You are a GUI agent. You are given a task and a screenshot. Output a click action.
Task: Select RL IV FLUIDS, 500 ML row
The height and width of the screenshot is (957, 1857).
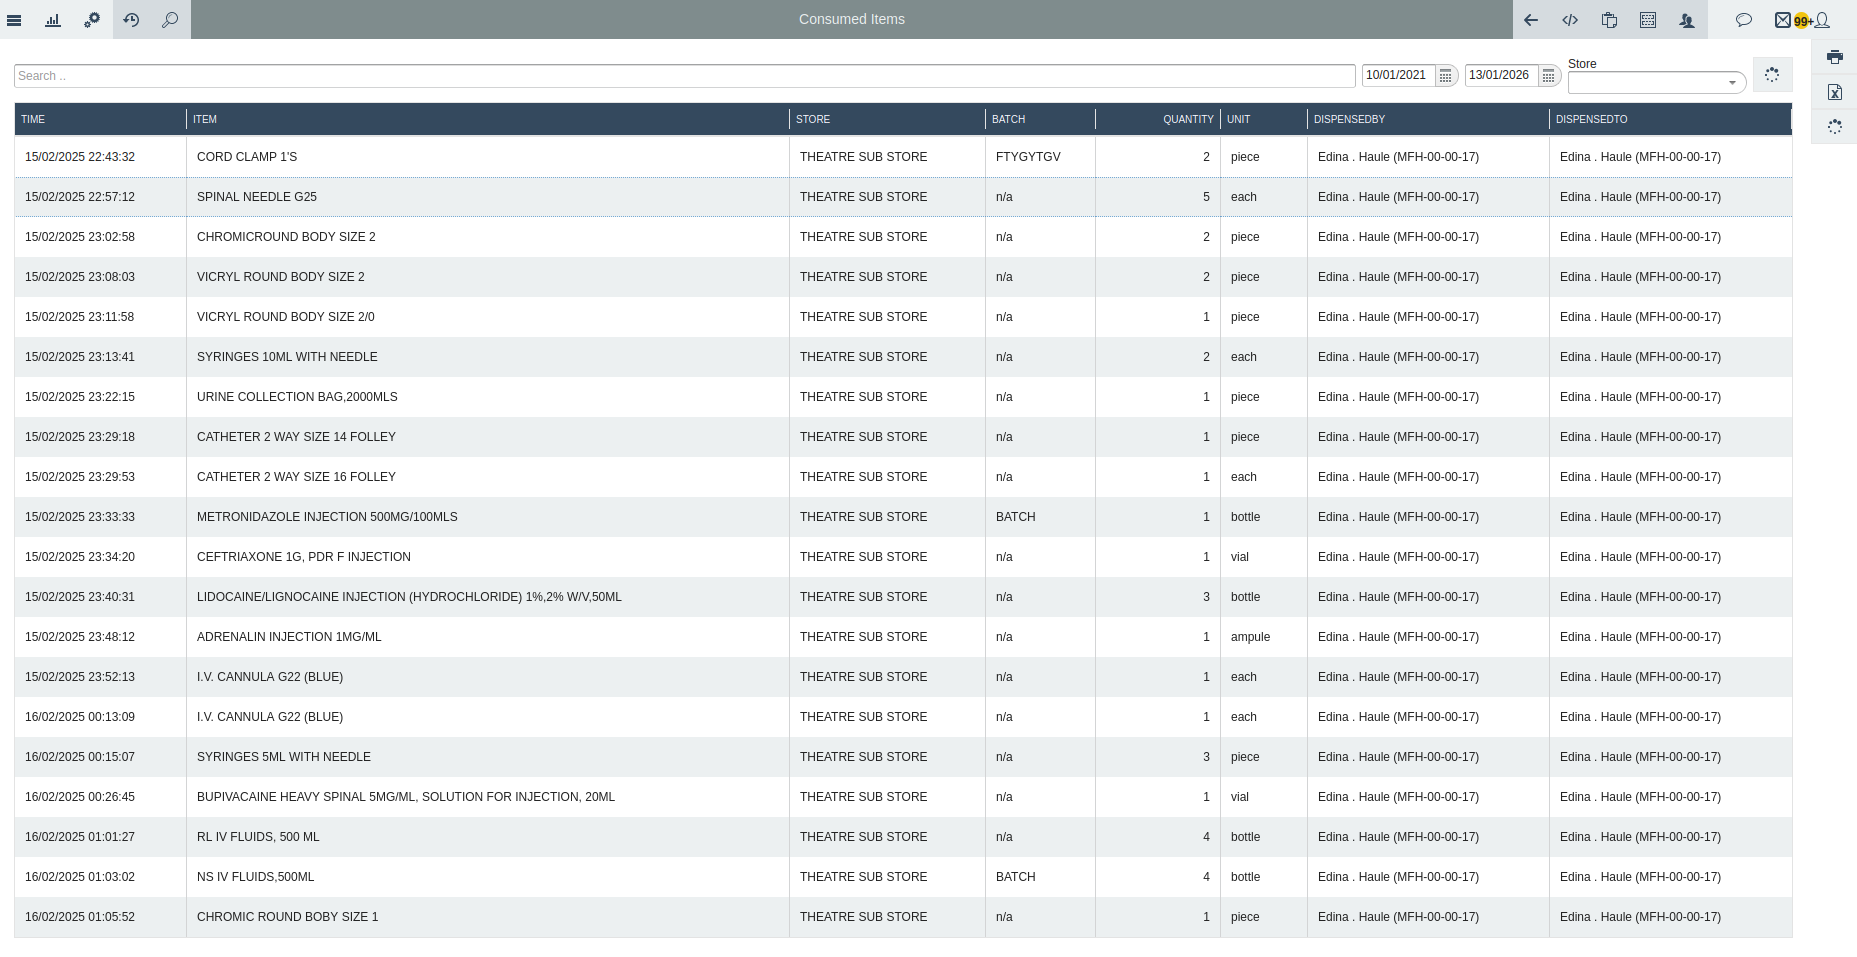(x=903, y=837)
